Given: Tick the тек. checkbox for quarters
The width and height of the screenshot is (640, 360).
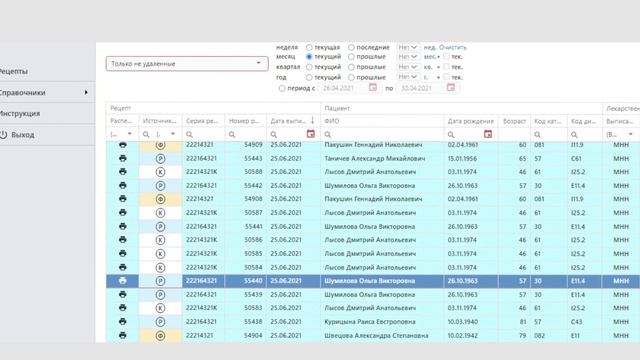Looking at the screenshot, I should [447, 67].
